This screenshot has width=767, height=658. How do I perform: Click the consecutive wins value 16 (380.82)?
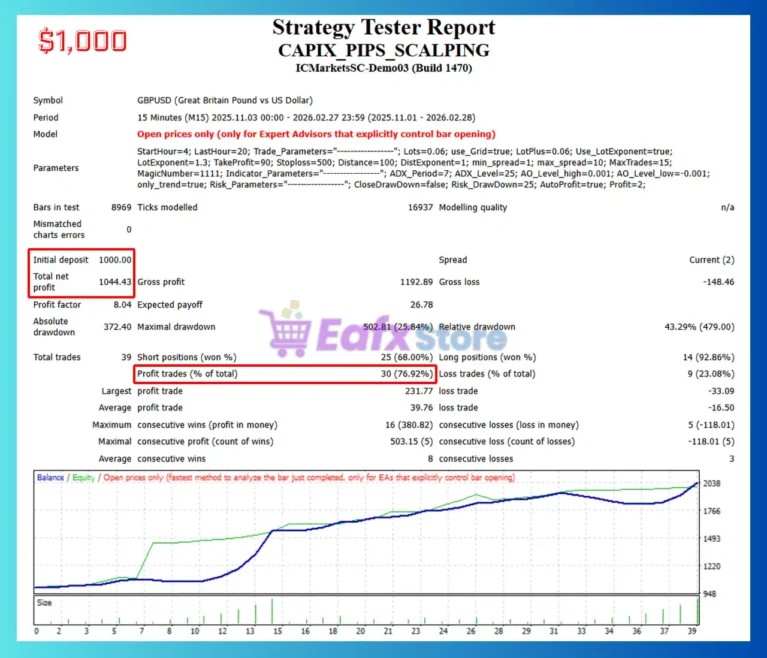(x=409, y=425)
